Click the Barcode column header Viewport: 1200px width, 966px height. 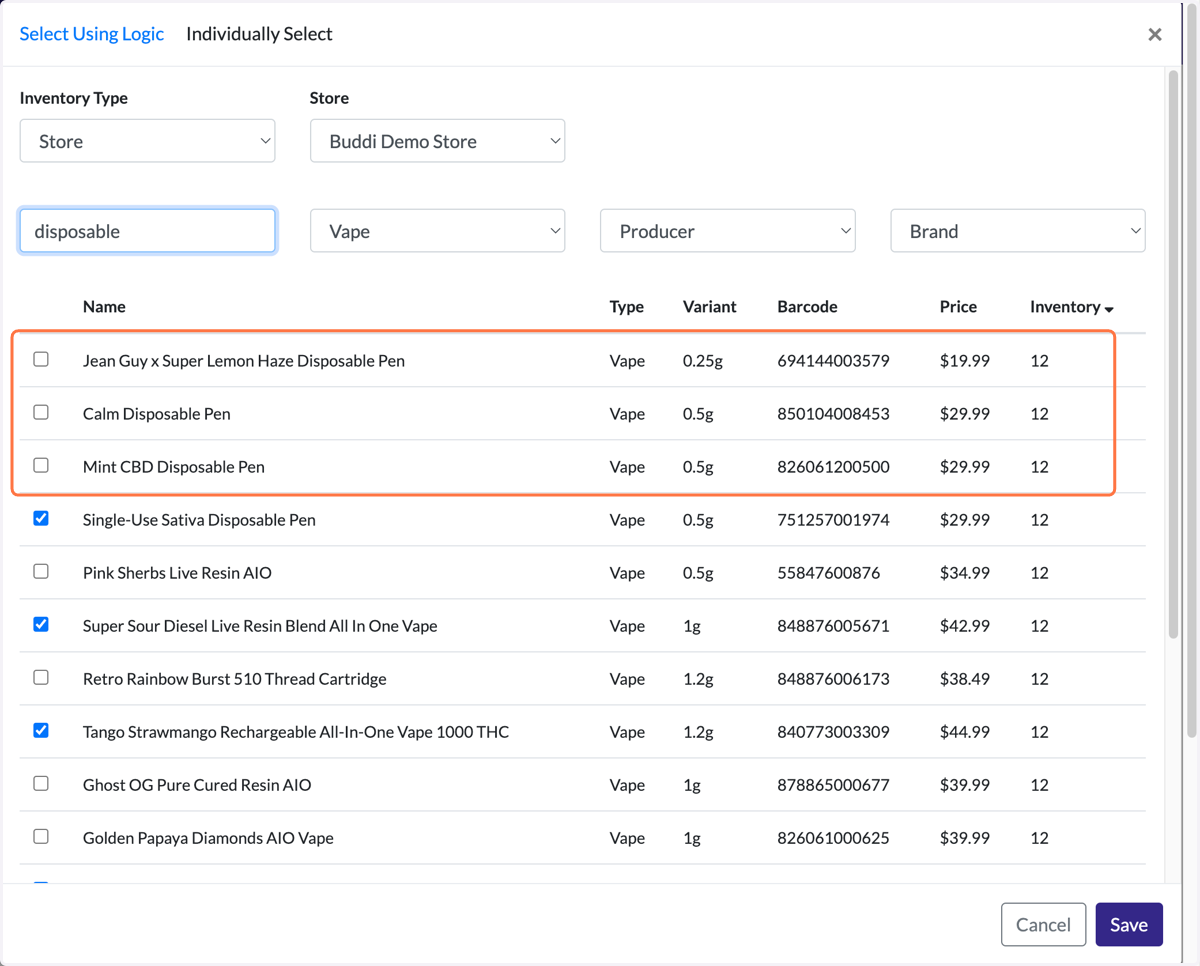807,307
